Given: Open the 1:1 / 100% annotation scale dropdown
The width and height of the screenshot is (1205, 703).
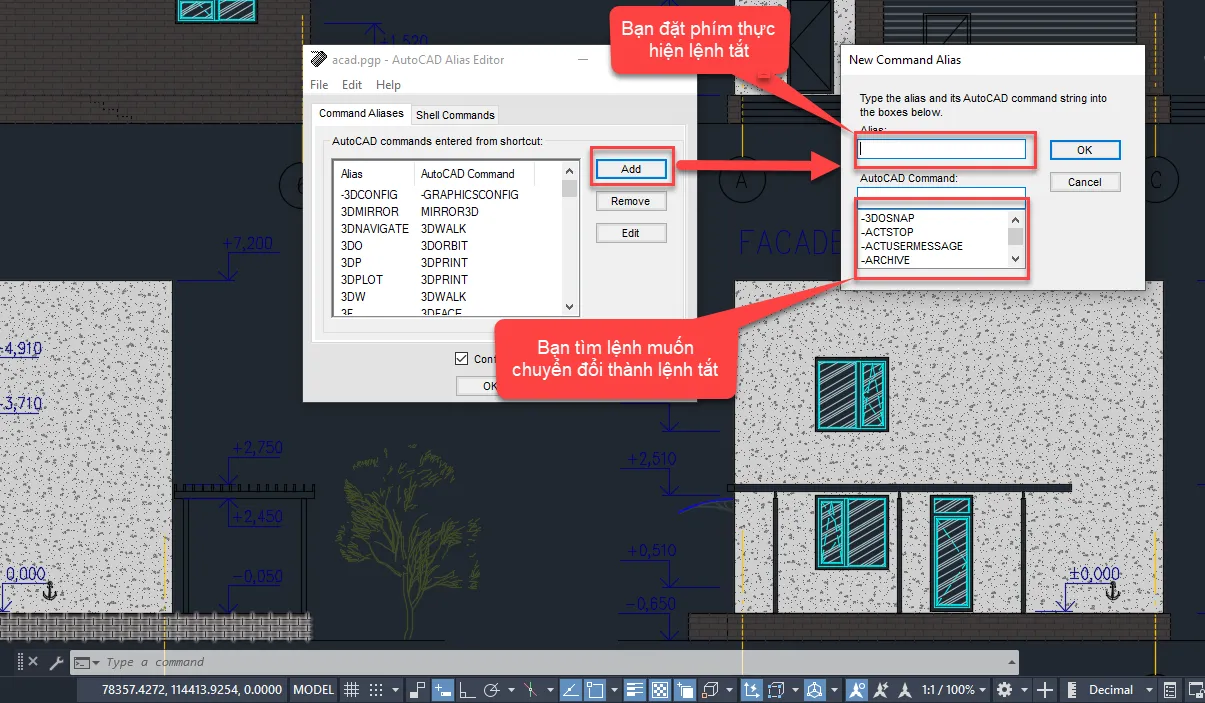Looking at the screenshot, I should point(949,689).
